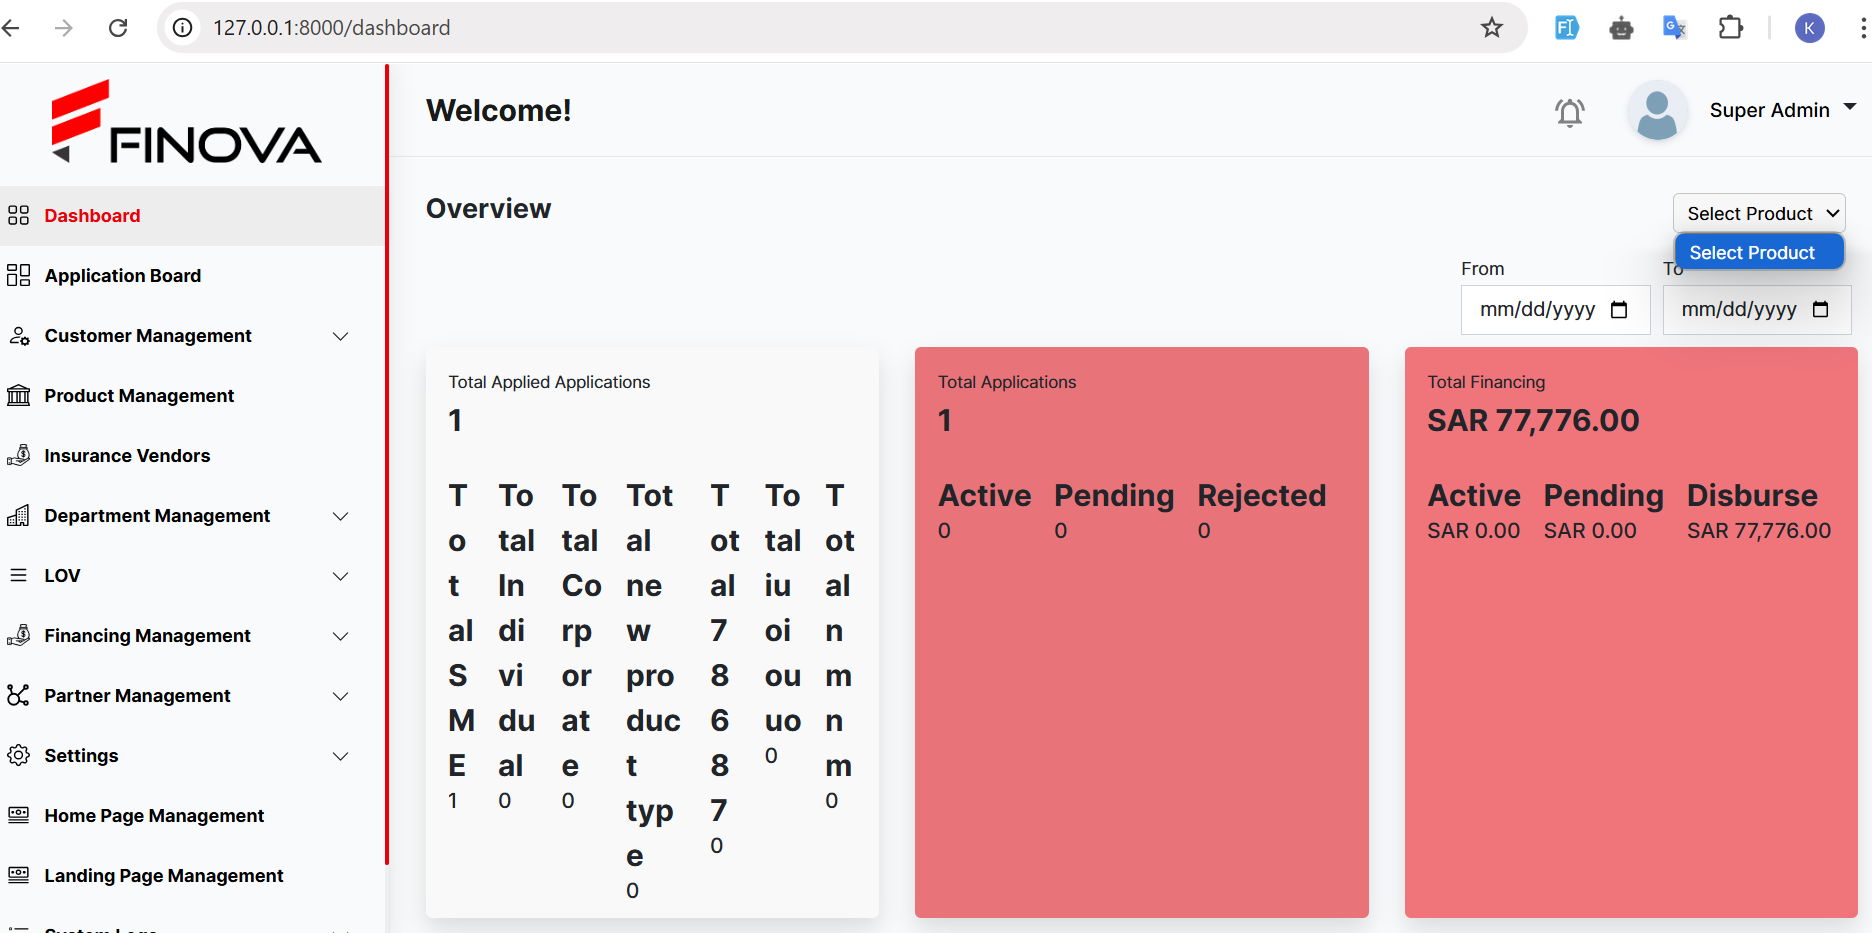
Task: Open the Select Product dropdown
Action: tap(1759, 213)
